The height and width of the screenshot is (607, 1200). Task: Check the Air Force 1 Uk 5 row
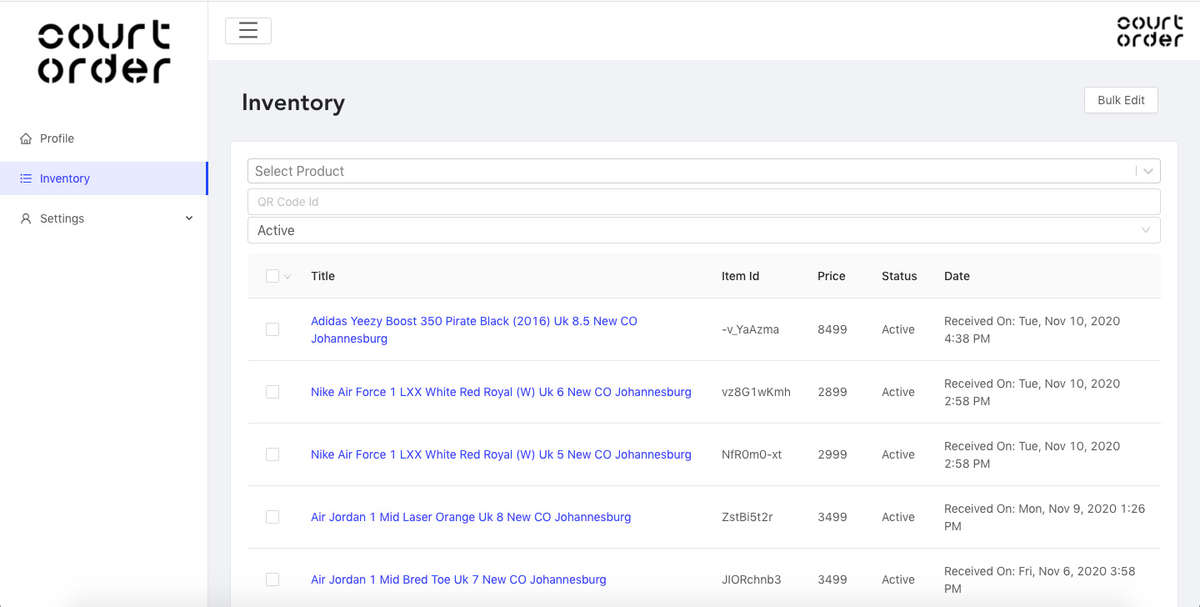[x=272, y=454]
